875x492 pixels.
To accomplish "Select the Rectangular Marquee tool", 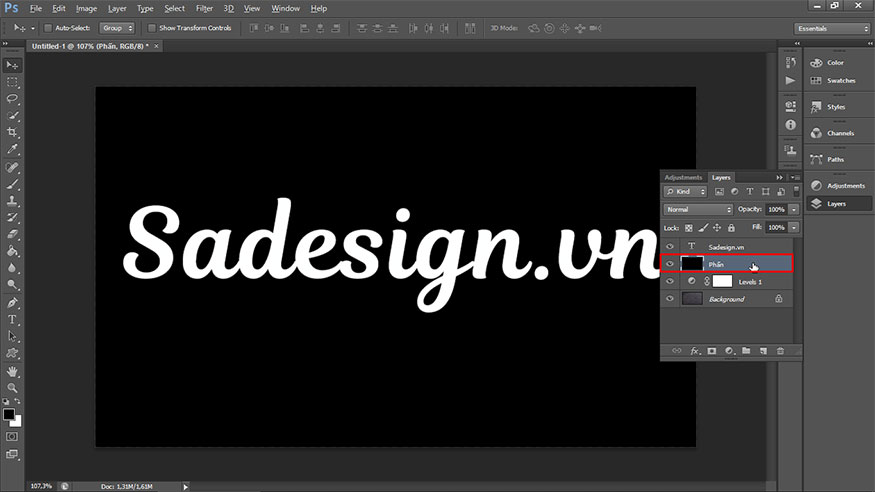I will (x=12, y=83).
